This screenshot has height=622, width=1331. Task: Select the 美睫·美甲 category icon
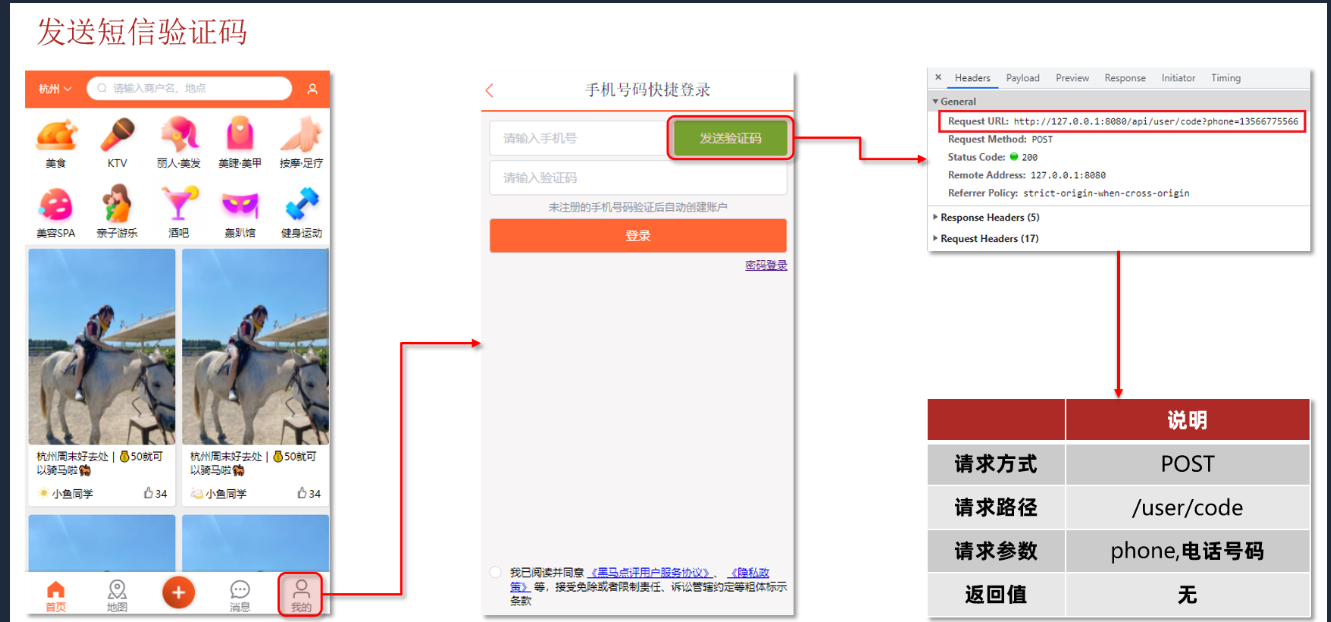pos(239,134)
